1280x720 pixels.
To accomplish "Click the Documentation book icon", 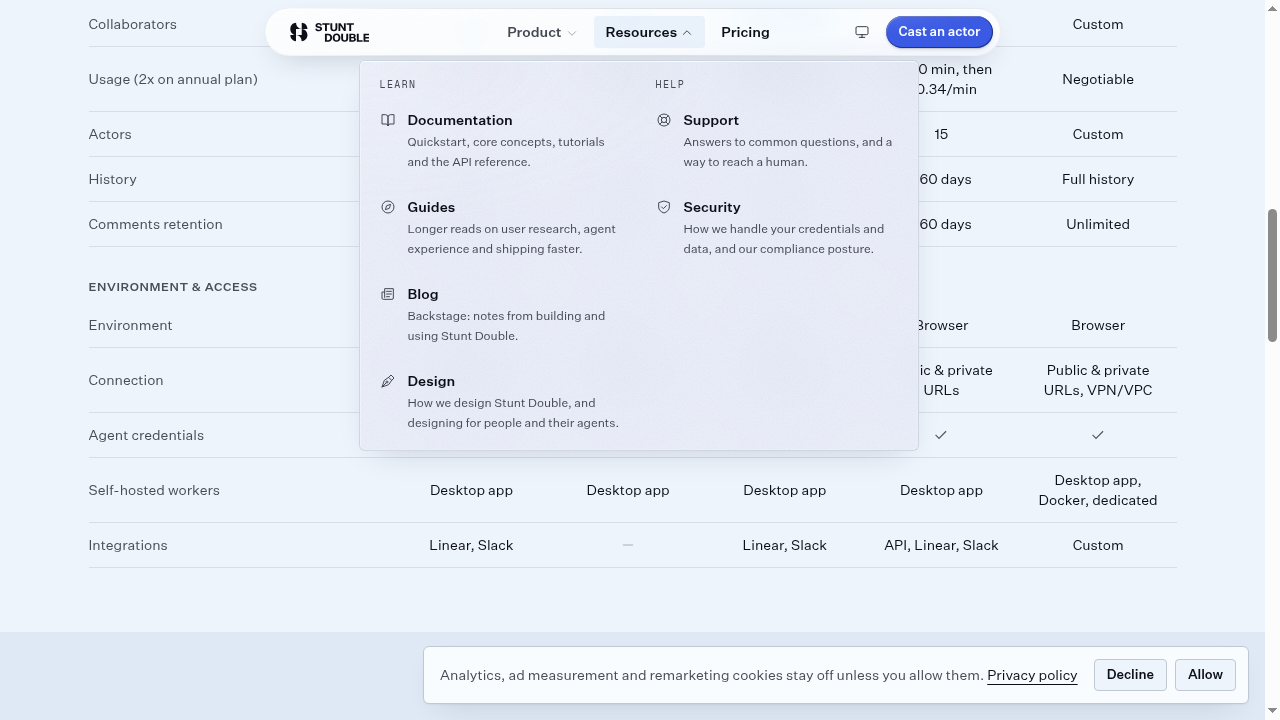I will click(x=388, y=120).
